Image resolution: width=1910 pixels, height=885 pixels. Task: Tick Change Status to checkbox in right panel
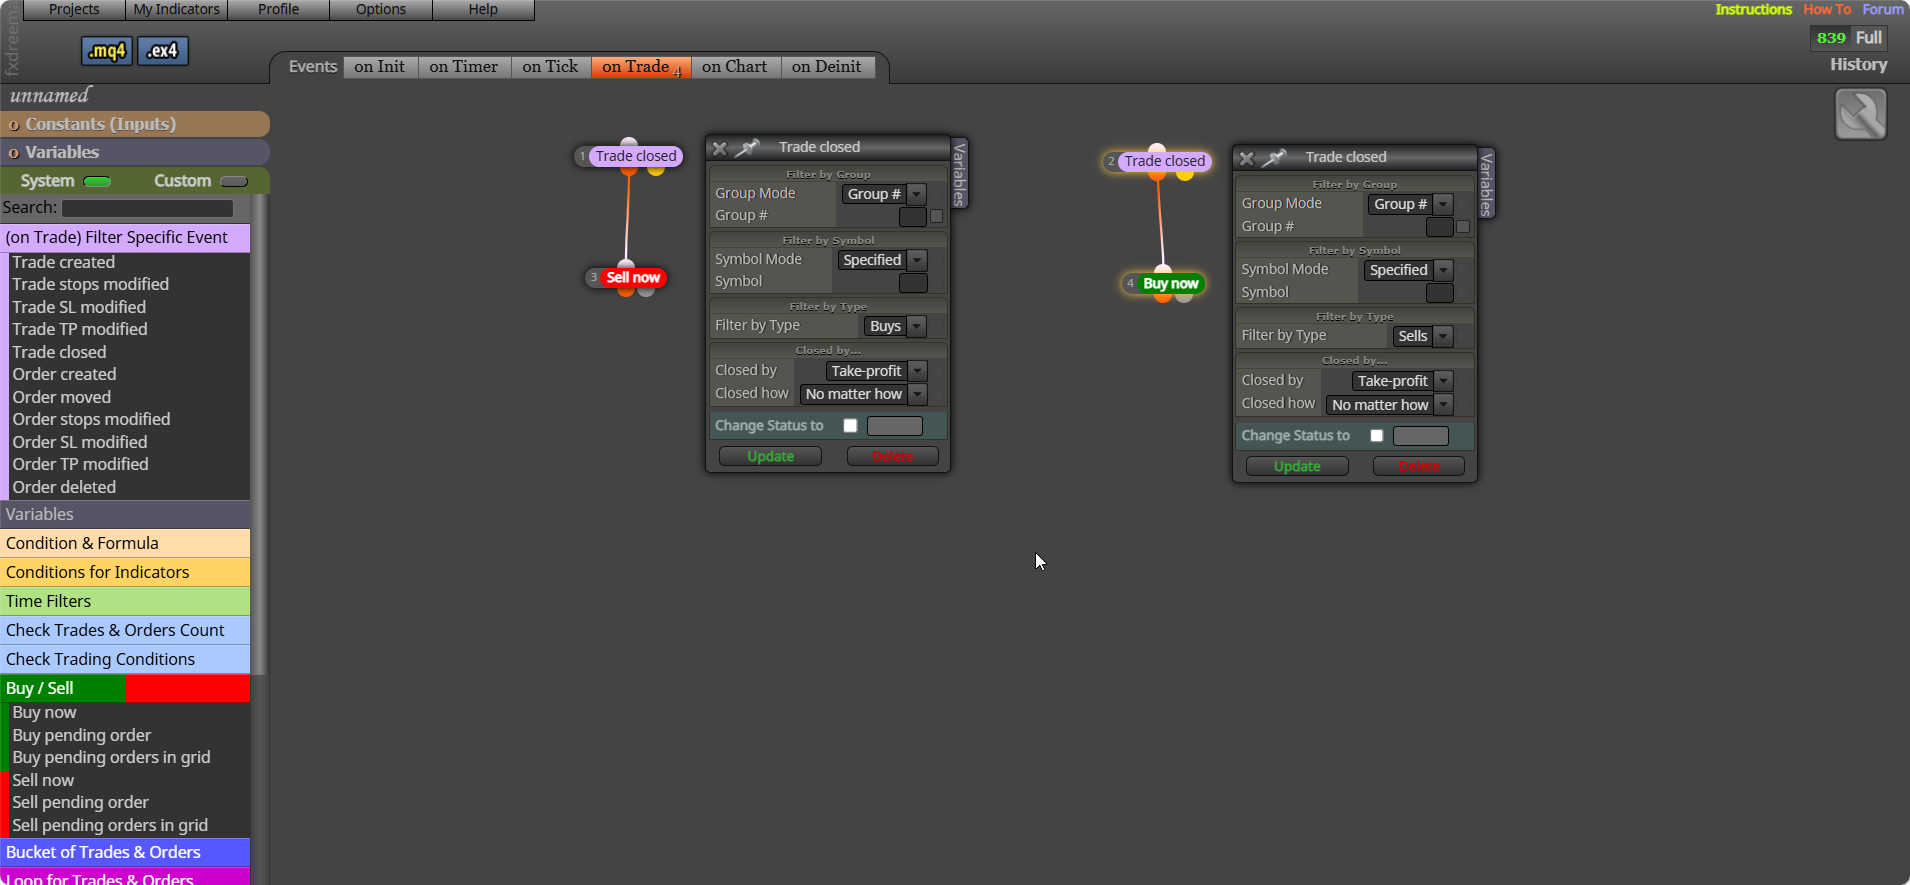pos(1376,436)
